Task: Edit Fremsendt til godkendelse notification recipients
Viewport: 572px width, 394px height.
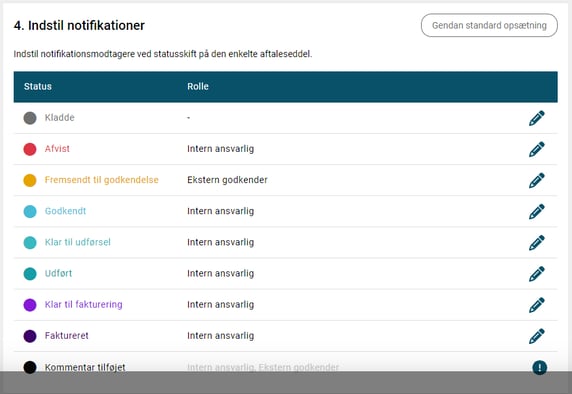Action: point(537,180)
